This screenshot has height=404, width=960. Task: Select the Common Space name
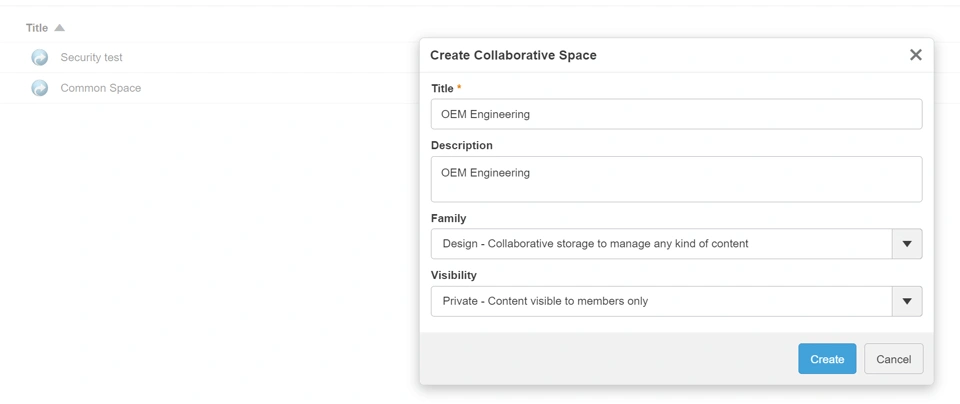pyautogui.click(x=100, y=88)
